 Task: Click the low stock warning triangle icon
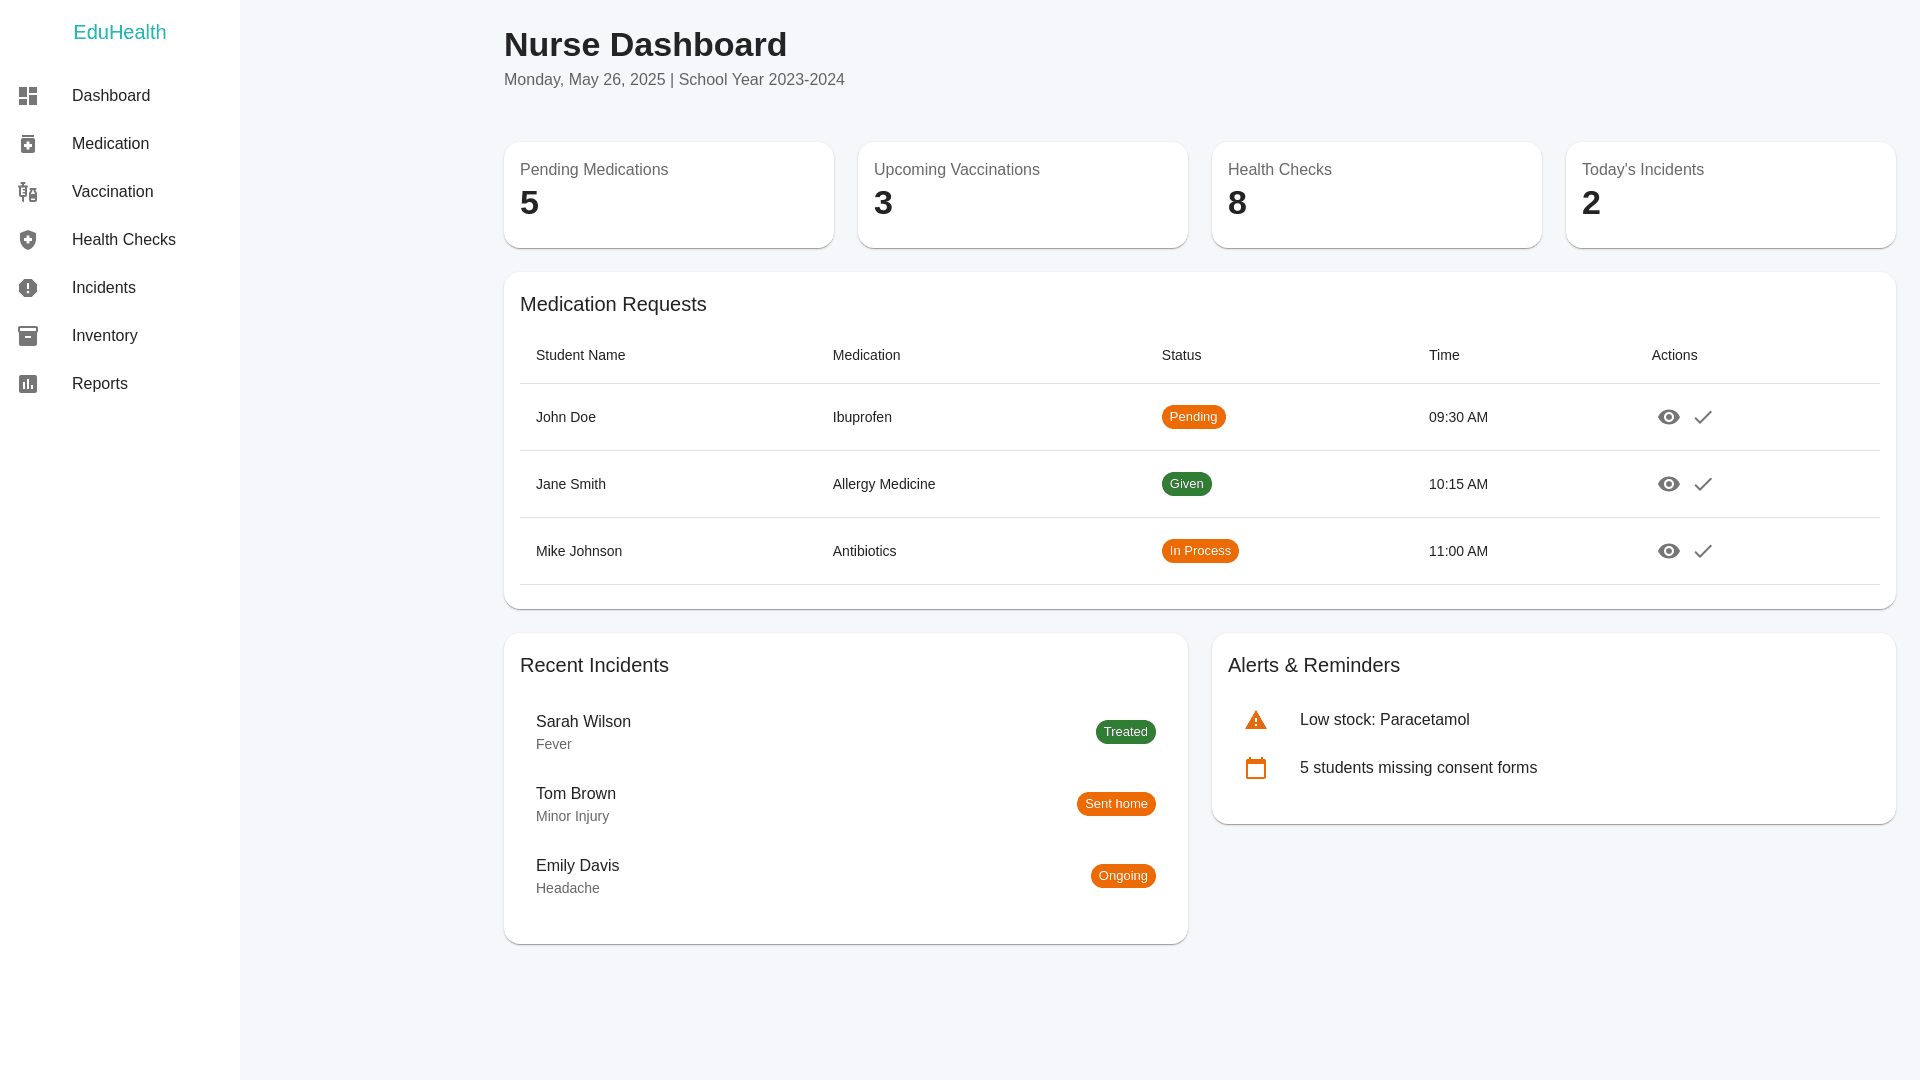(x=1256, y=720)
